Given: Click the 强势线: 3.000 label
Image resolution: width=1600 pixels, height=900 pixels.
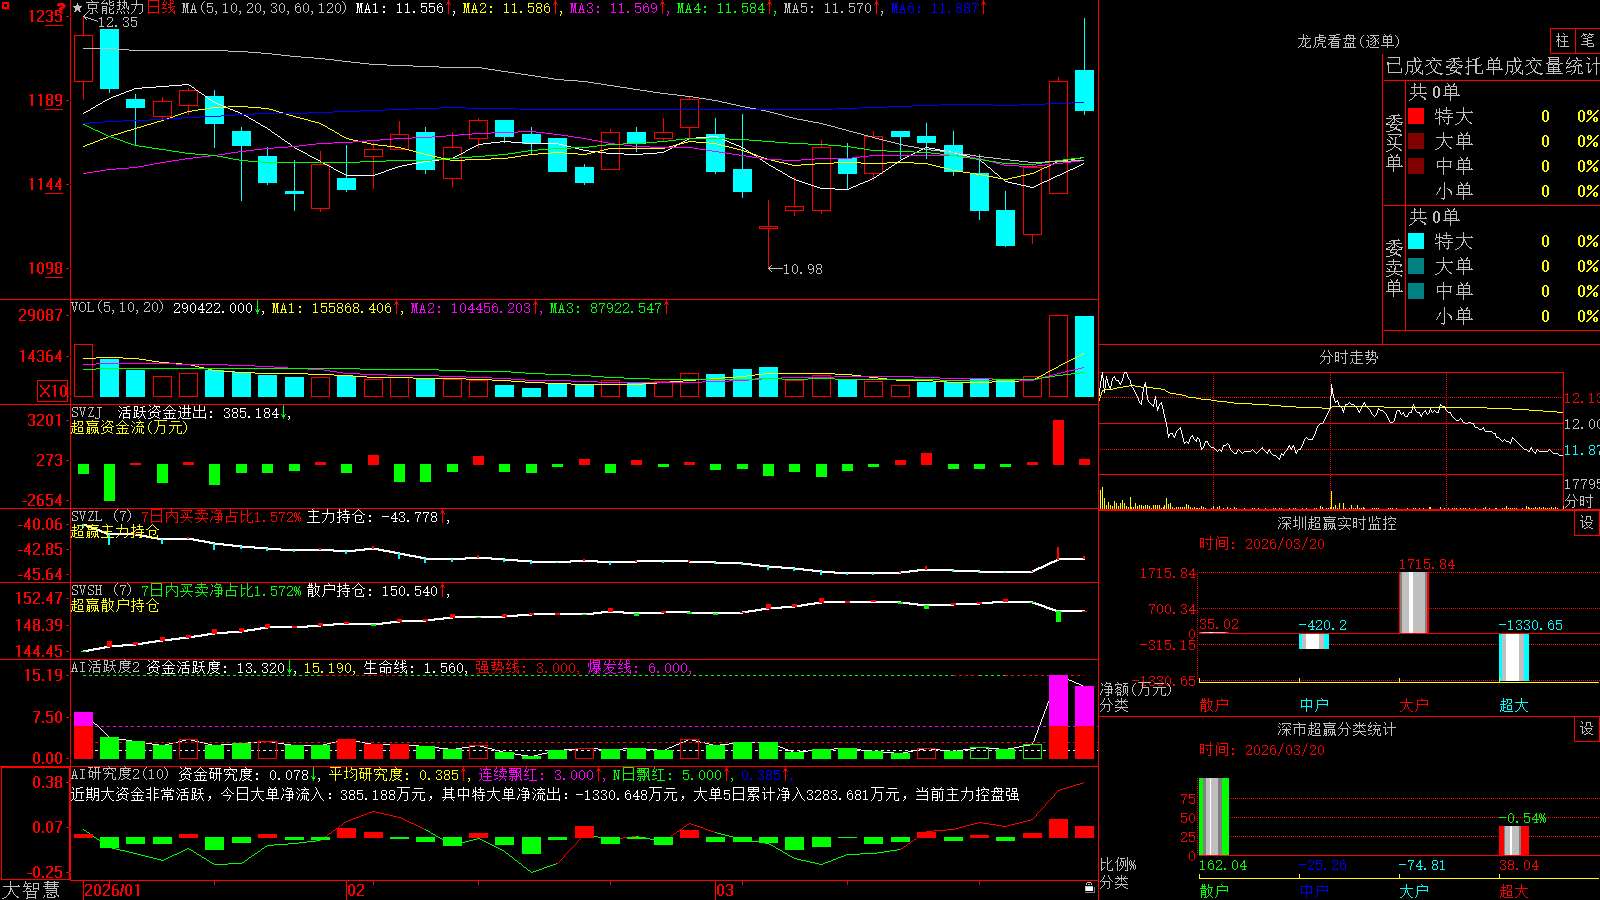Looking at the screenshot, I should pos(526,668).
